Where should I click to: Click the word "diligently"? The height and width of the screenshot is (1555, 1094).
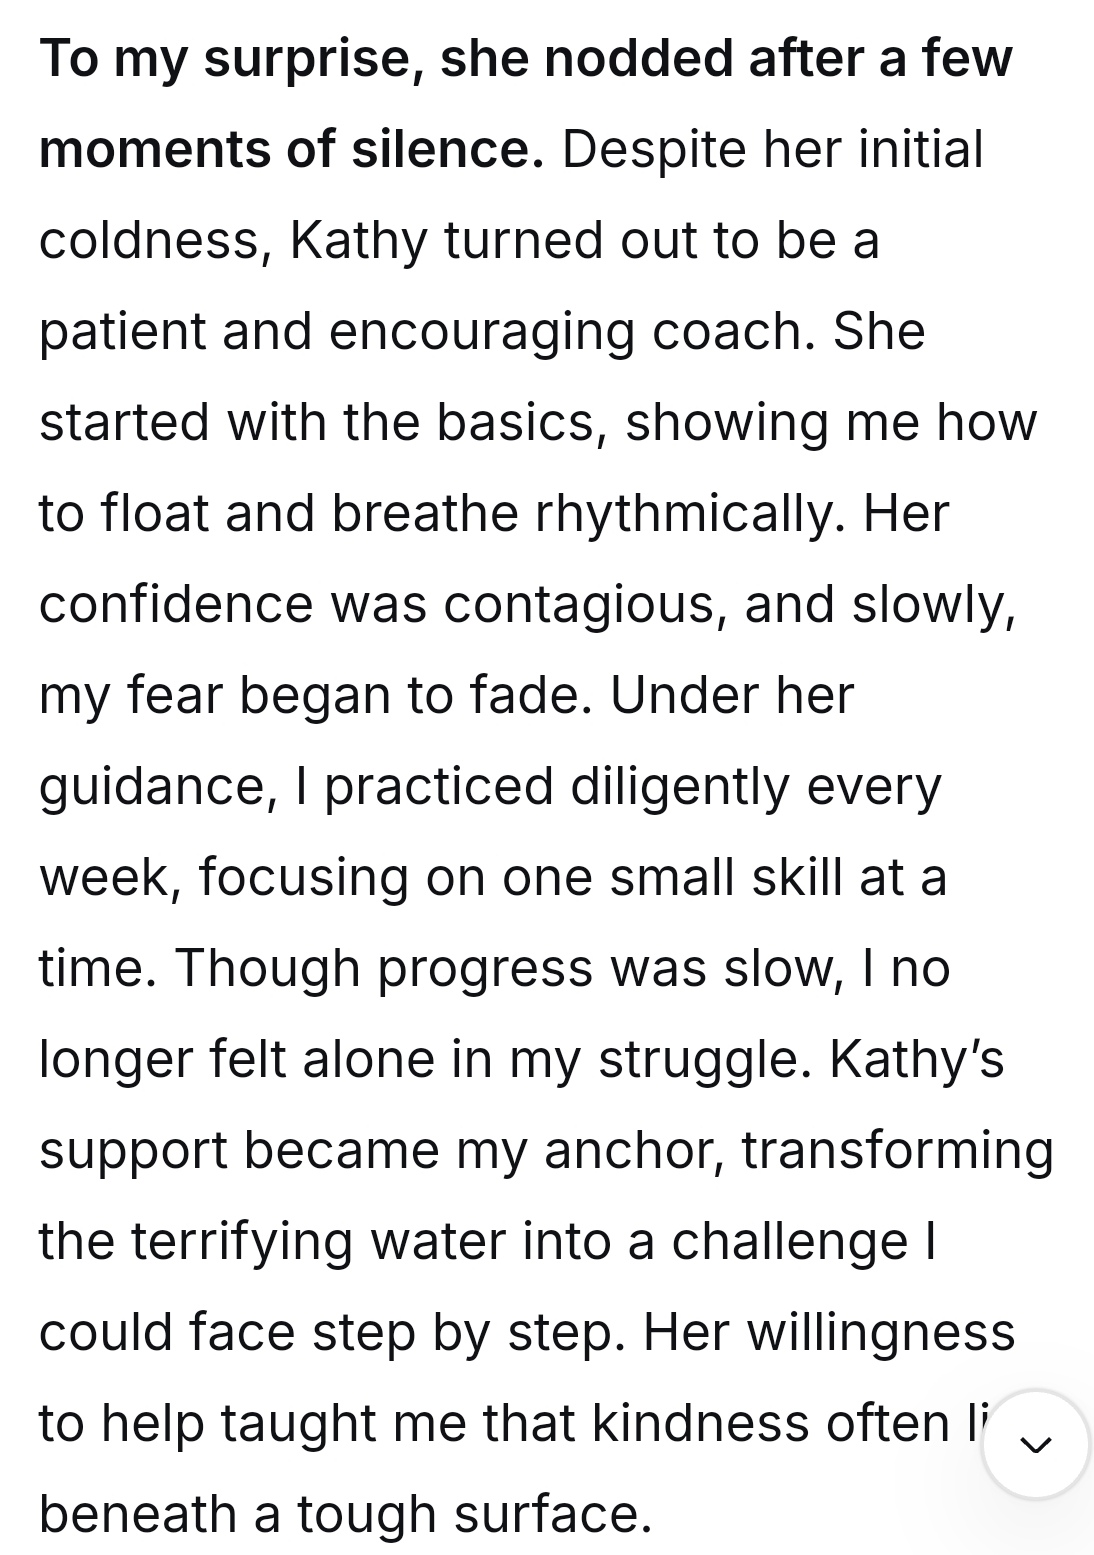pyautogui.click(x=679, y=787)
